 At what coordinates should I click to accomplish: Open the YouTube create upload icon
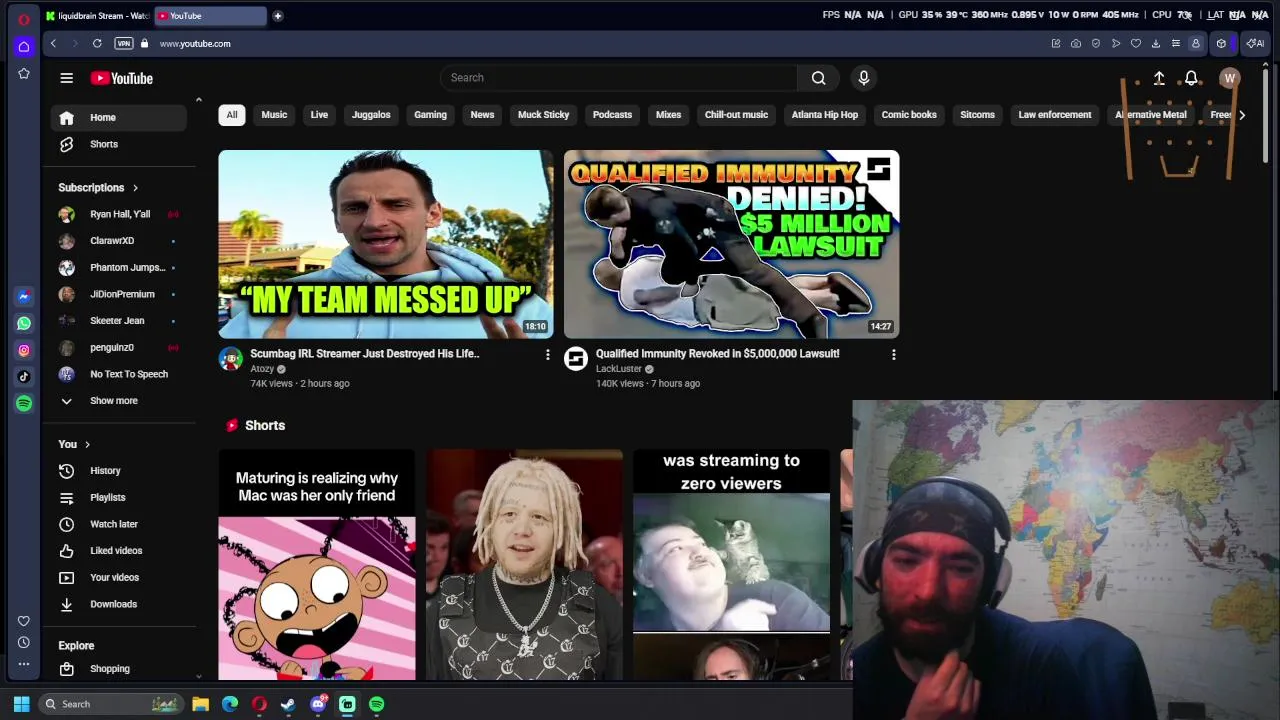[1159, 78]
